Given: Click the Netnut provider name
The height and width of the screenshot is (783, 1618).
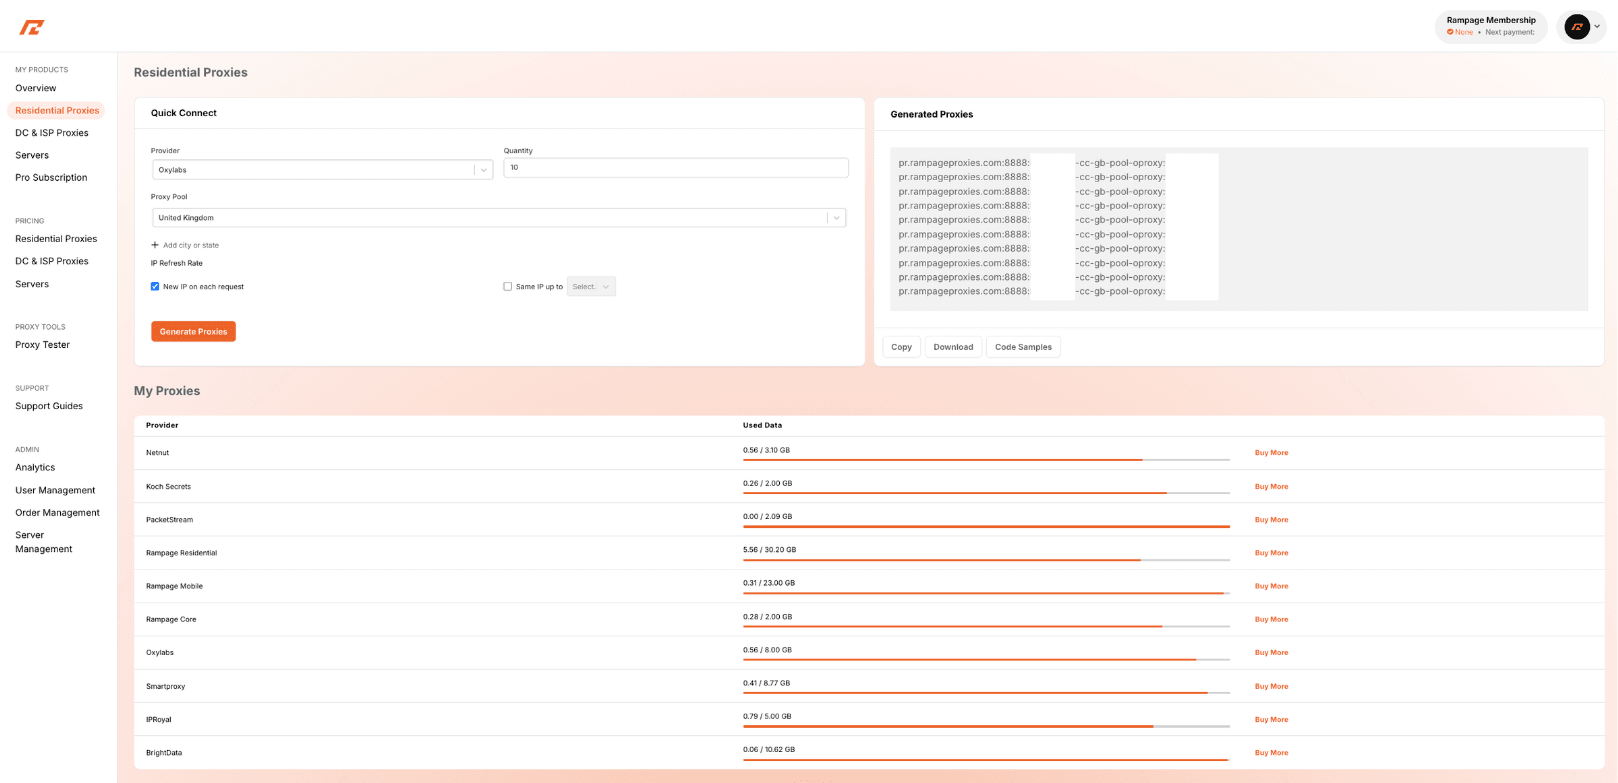Looking at the screenshot, I should click(158, 453).
